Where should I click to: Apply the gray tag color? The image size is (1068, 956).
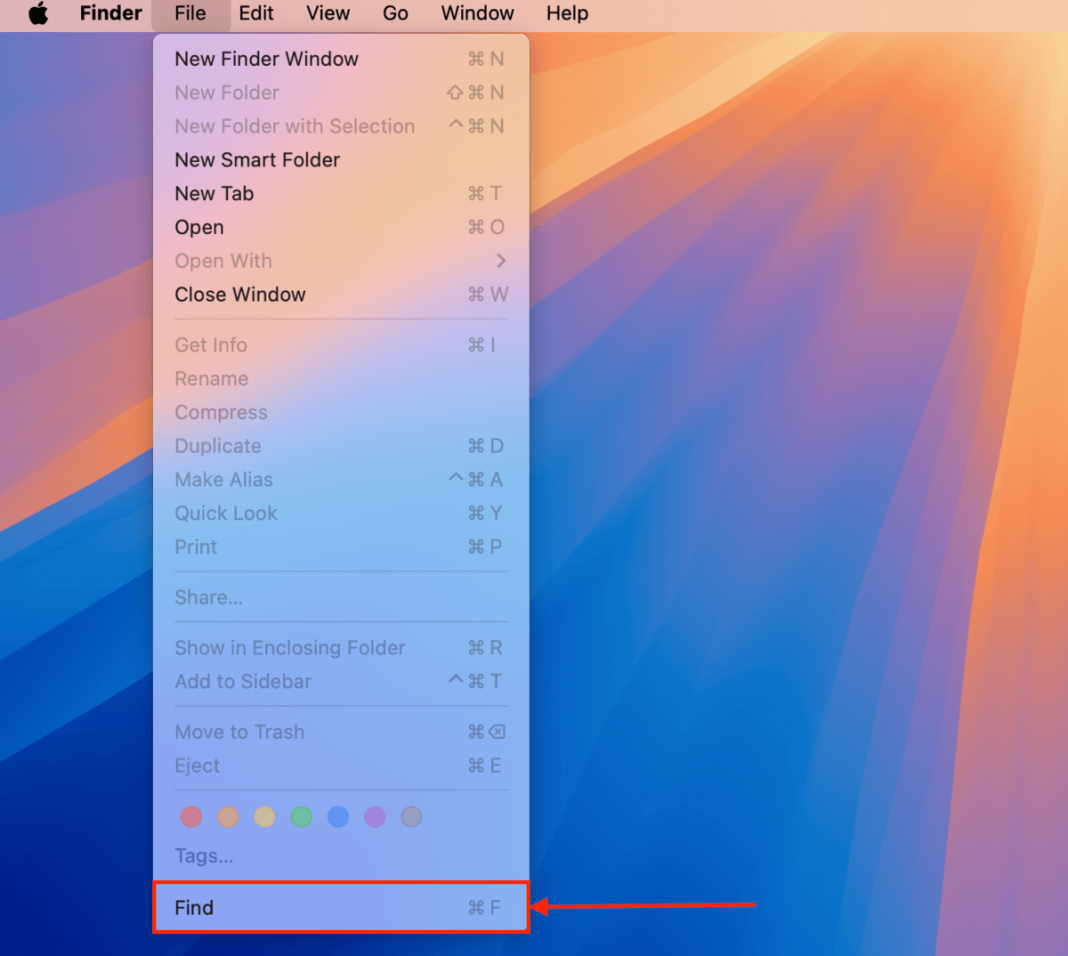(x=411, y=817)
